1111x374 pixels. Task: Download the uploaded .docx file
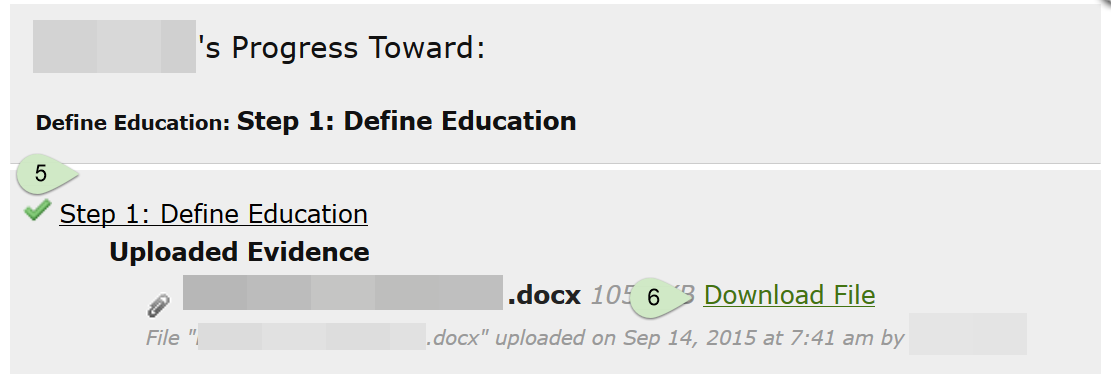click(789, 295)
